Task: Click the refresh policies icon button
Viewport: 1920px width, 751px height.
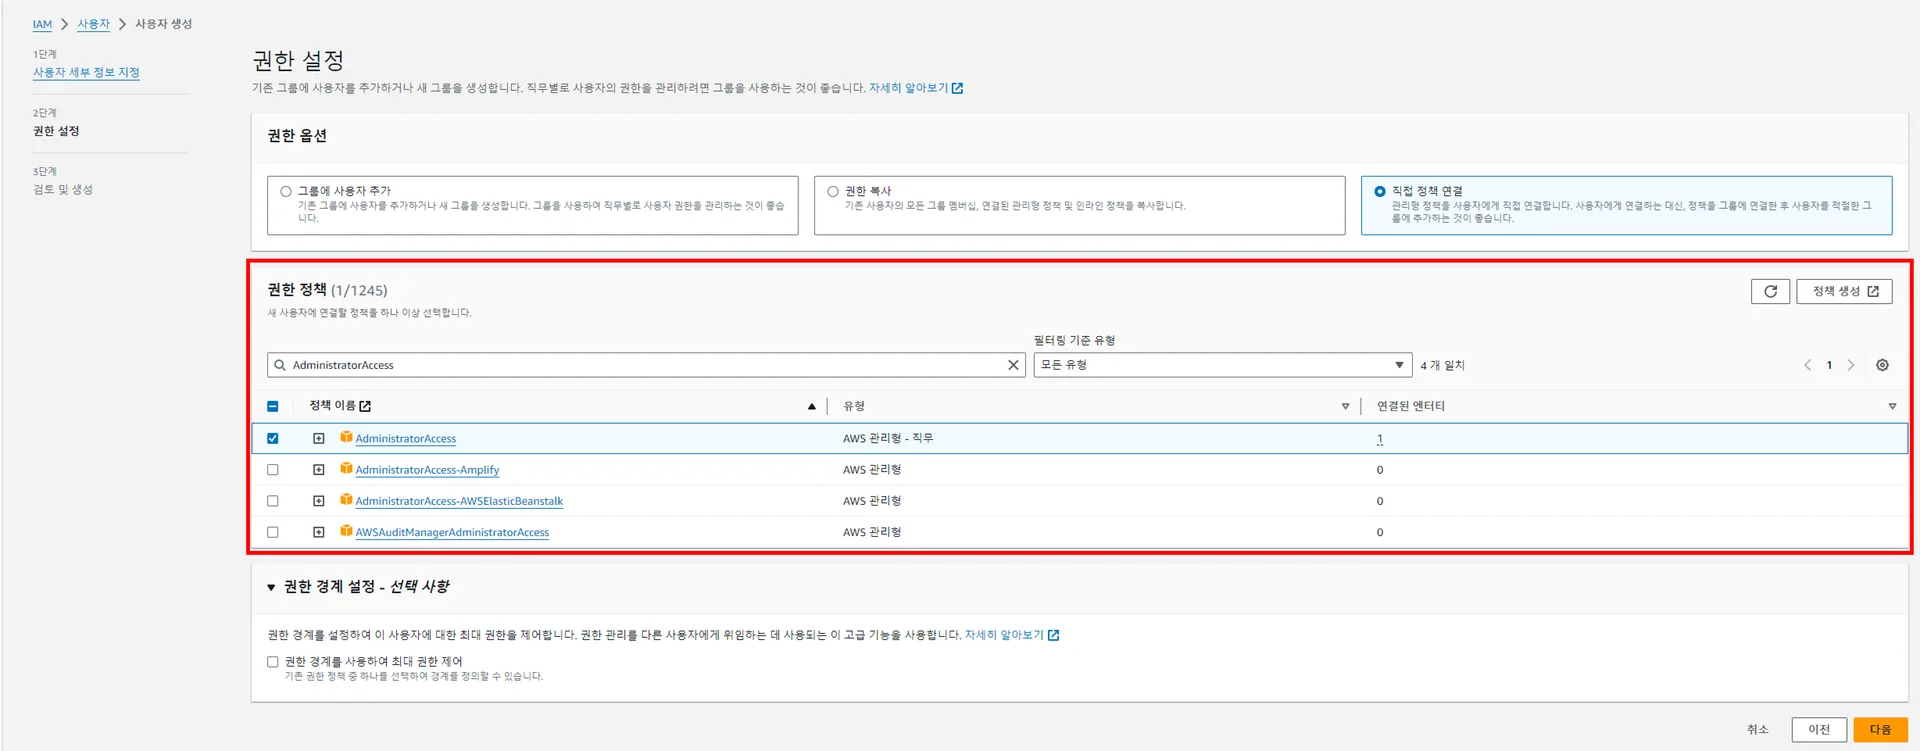Action: point(1770,291)
